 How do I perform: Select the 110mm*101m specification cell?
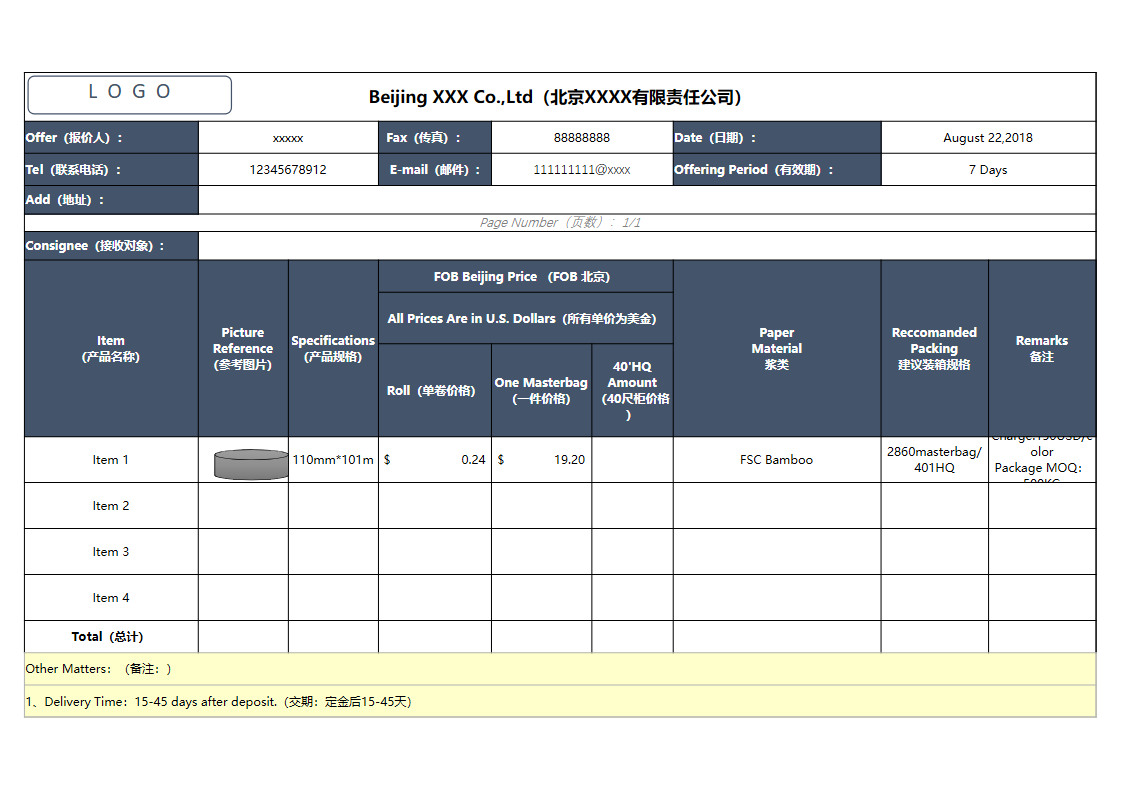[333, 460]
